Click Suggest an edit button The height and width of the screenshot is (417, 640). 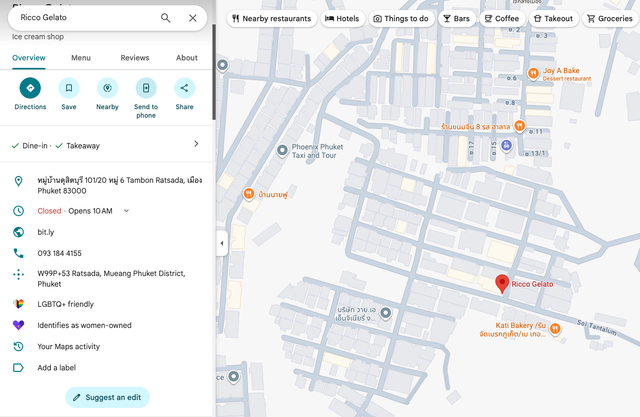click(x=107, y=397)
